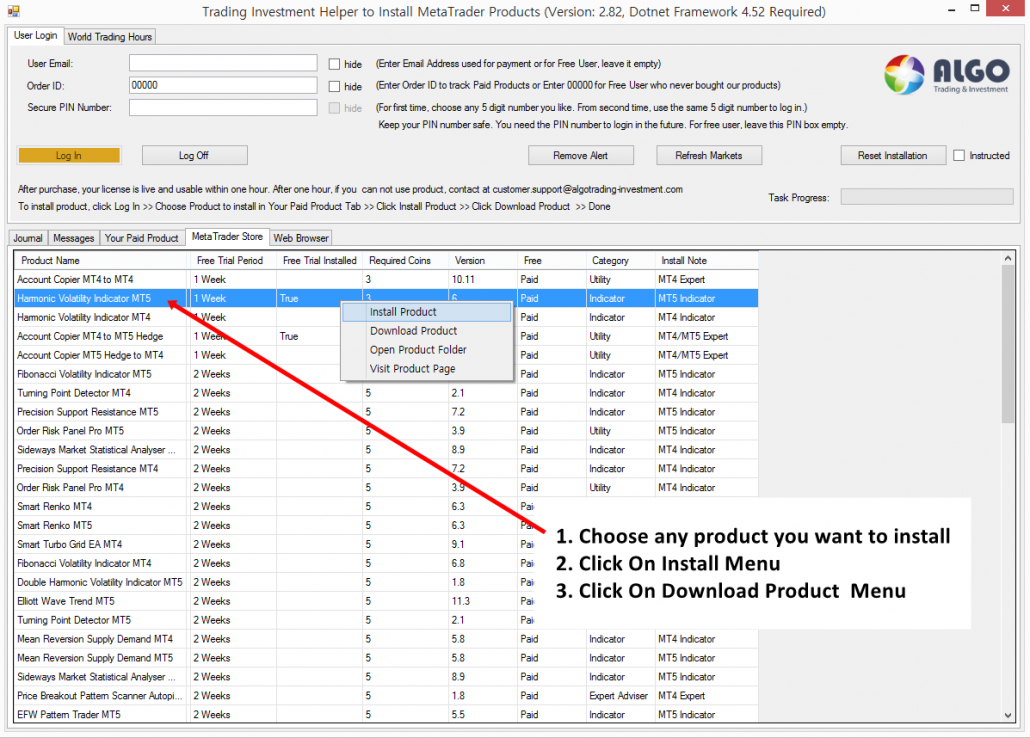Click the Refresh Markets button
1030x738 pixels.
coord(709,156)
